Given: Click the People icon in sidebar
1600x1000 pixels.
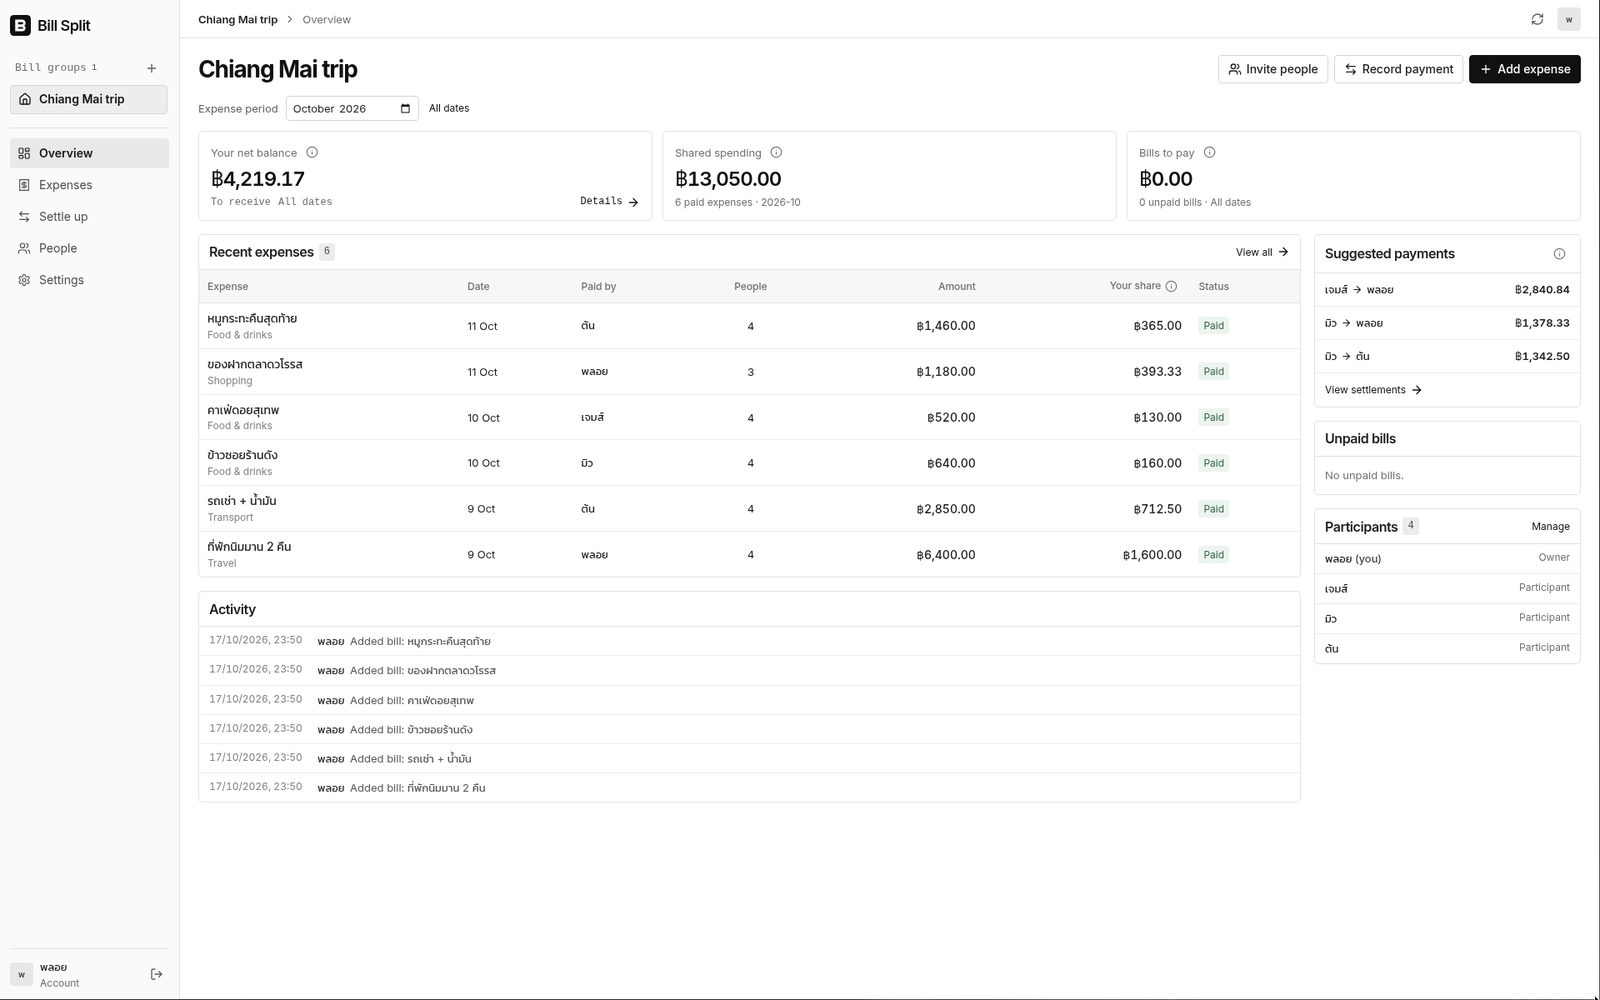Looking at the screenshot, I should (24, 248).
